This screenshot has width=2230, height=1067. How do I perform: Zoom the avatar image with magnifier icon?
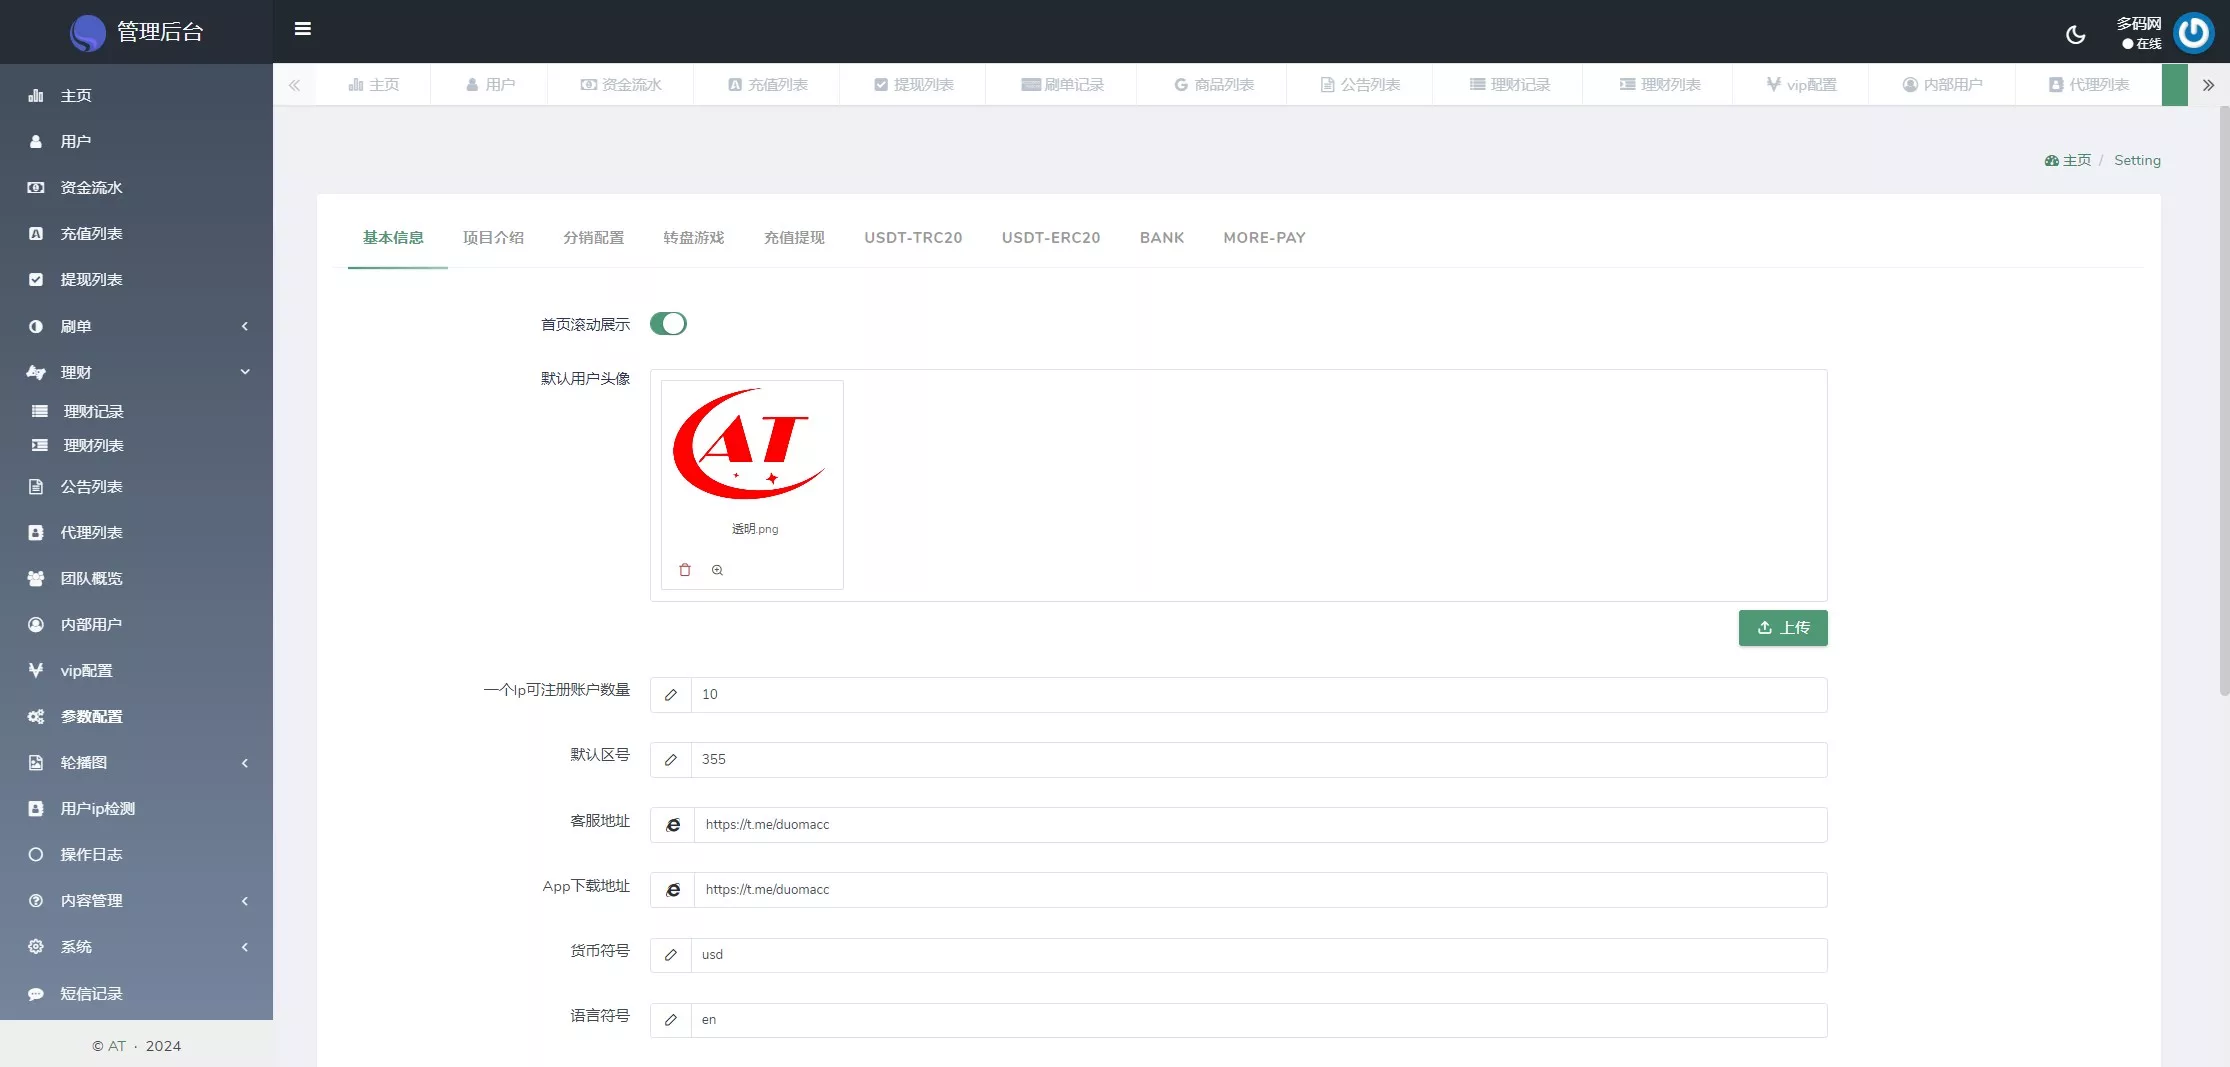tap(717, 570)
